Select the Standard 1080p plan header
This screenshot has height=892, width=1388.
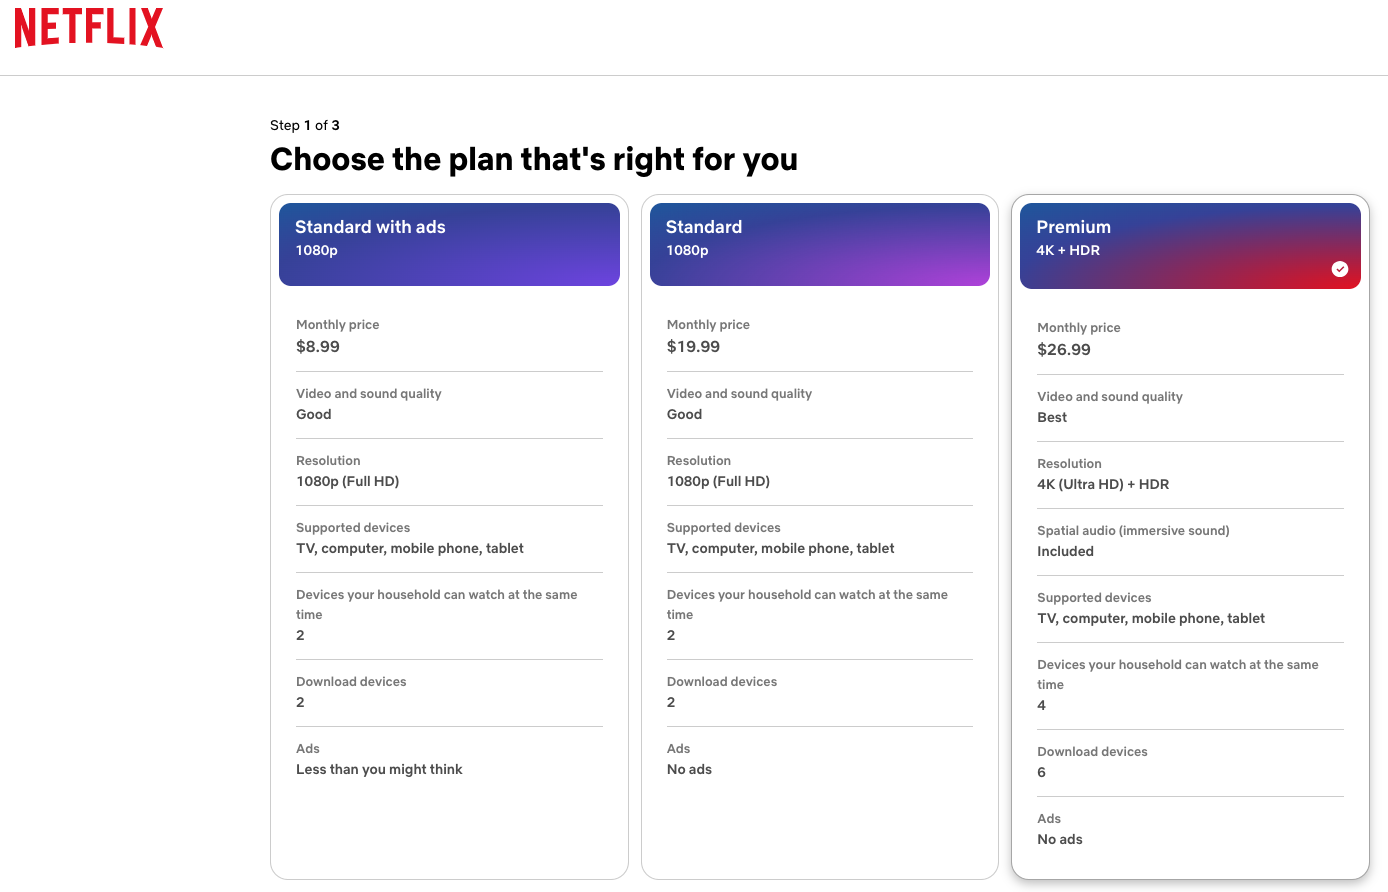819,244
